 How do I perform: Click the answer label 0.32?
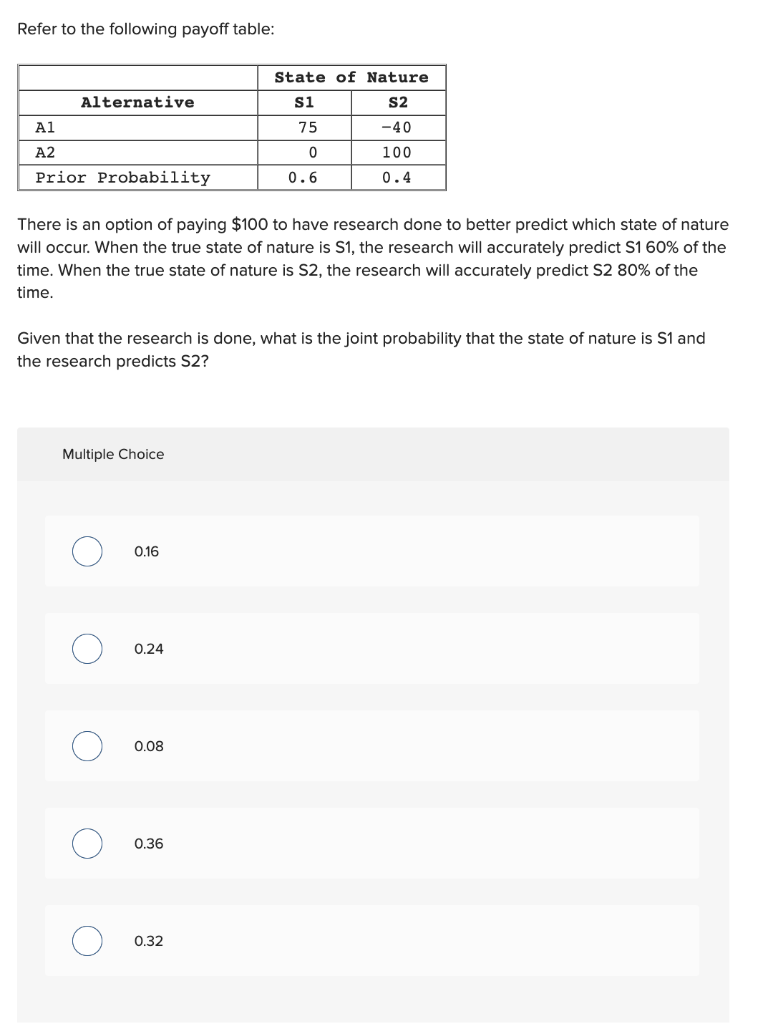[x=149, y=940]
